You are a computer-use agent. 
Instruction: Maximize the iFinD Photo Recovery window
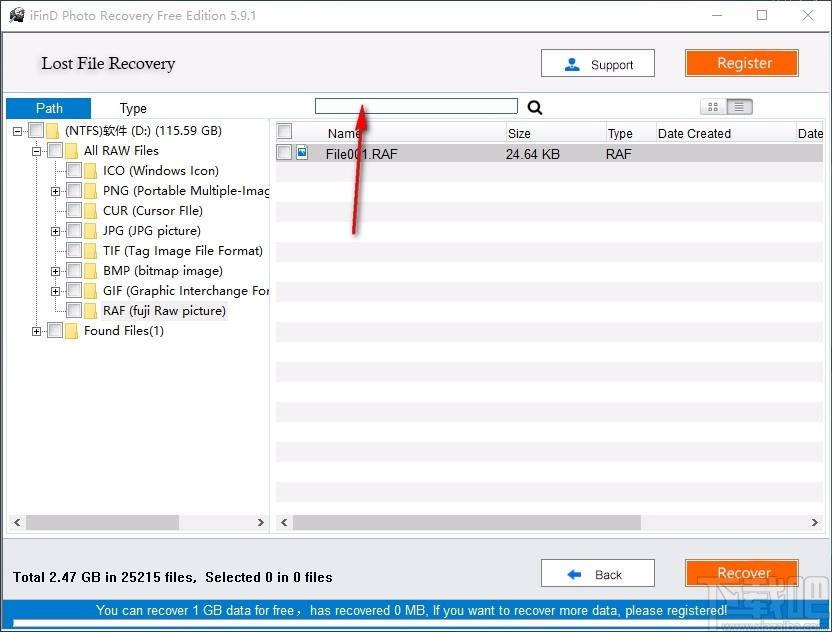click(x=762, y=15)
